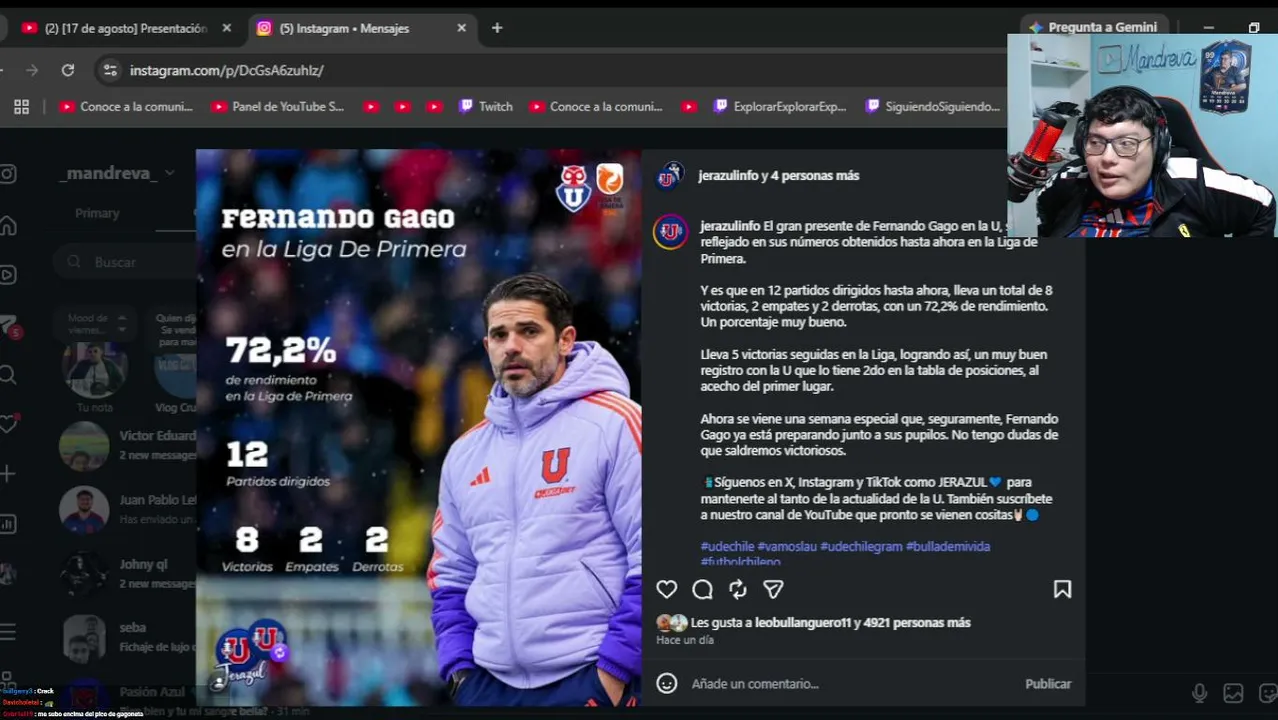Open the dashboard chart icon in sidebar
Viewport: 1278px width, 720px height.
click(8, 524)
